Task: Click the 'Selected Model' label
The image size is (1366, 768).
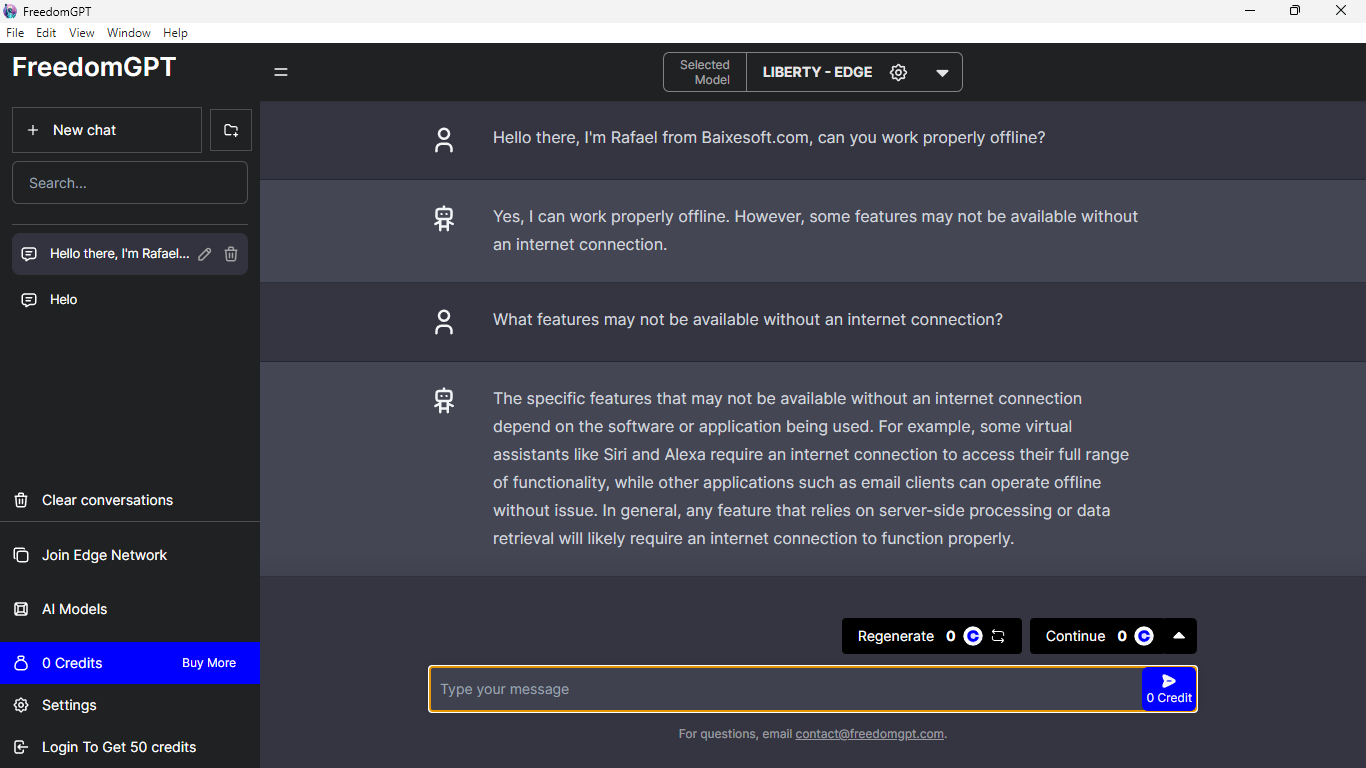Action: (x=705, y=72)
